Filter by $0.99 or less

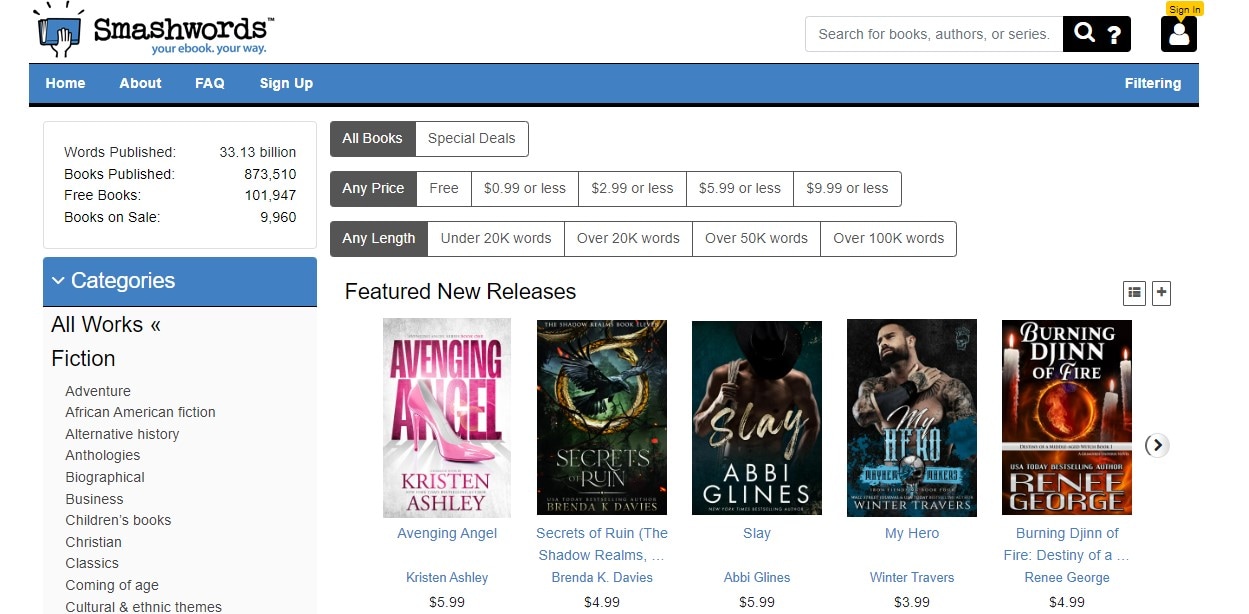[525, 188]
